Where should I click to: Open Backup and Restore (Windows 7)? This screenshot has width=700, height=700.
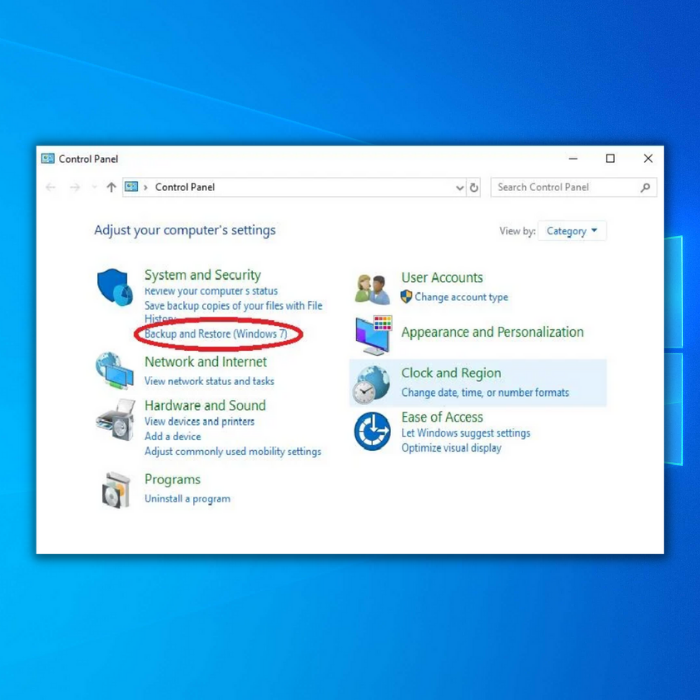[x=216, y=333]
